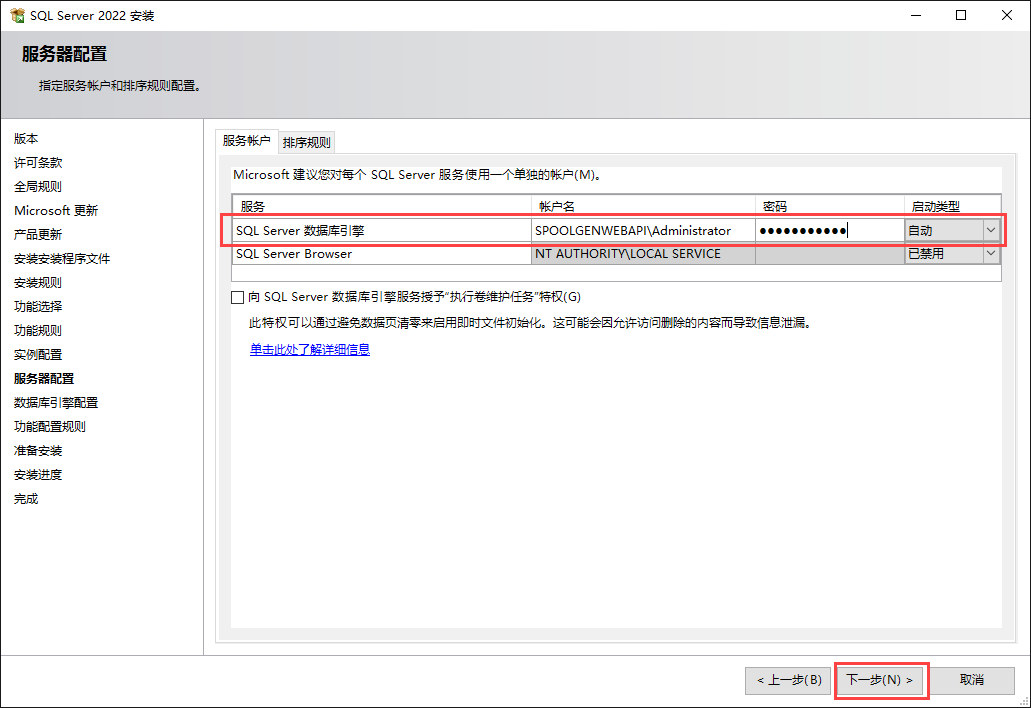
Task: Go back with 上一步(B) button
Action: click(789, 680)
